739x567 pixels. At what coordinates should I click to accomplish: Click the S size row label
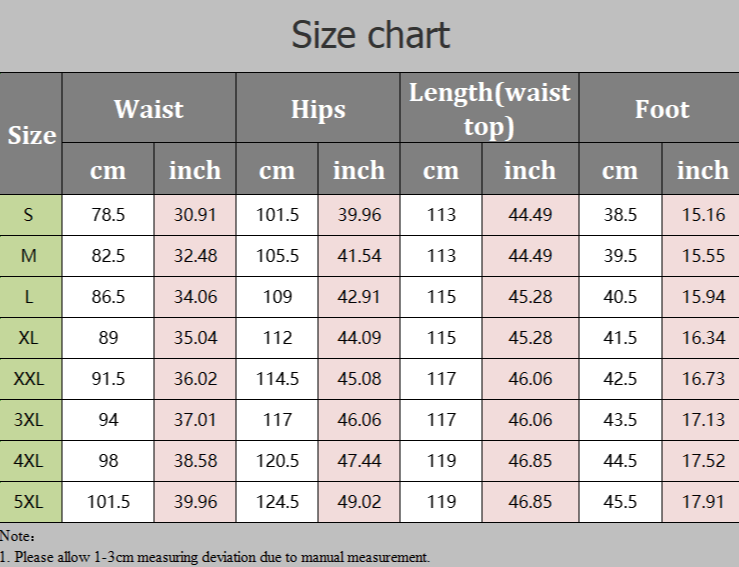pos(31,215)
